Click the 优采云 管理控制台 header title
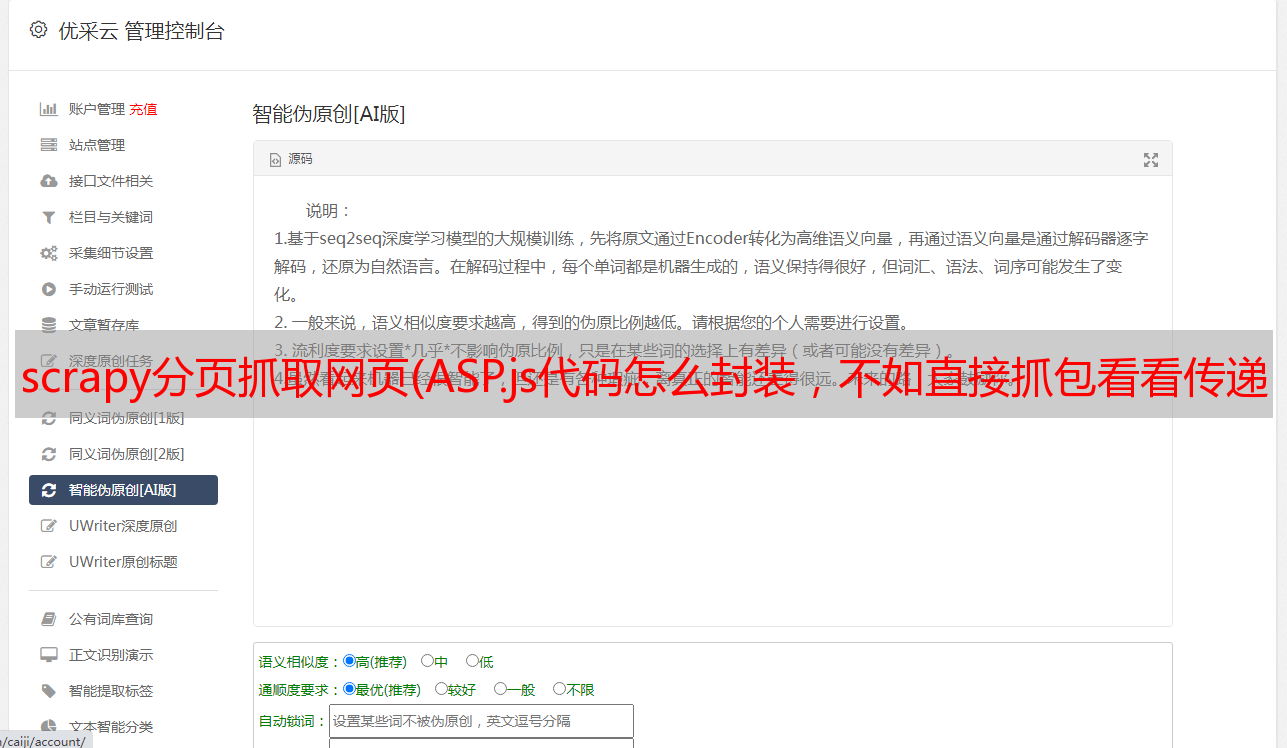Viewport: 1287px width, 748px height. [141, 31]
